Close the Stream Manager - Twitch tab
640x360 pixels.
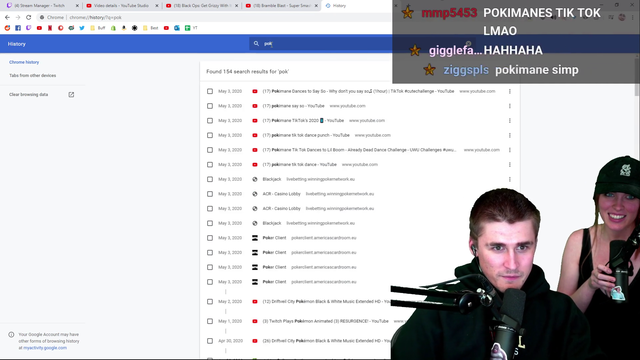click(77, 6)
